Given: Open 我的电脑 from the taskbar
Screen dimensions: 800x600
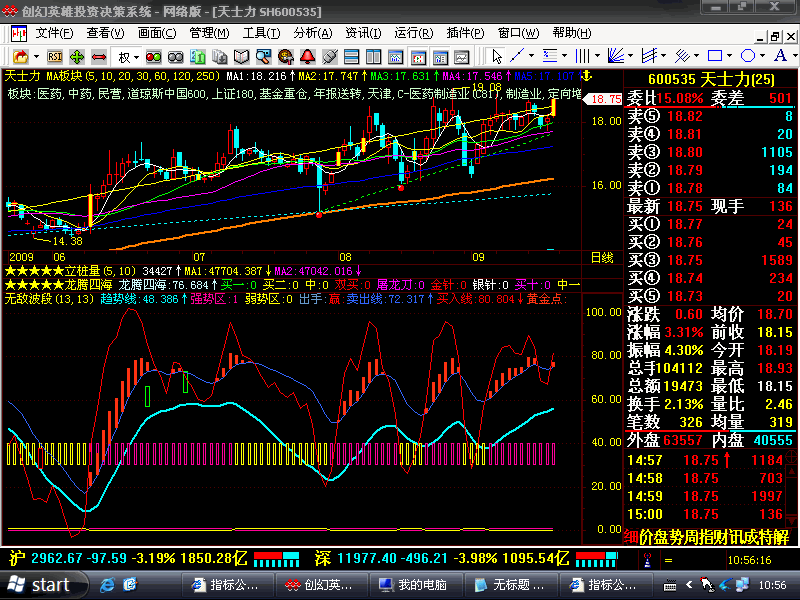Looking at the screenshot, I should coord(415,585).
